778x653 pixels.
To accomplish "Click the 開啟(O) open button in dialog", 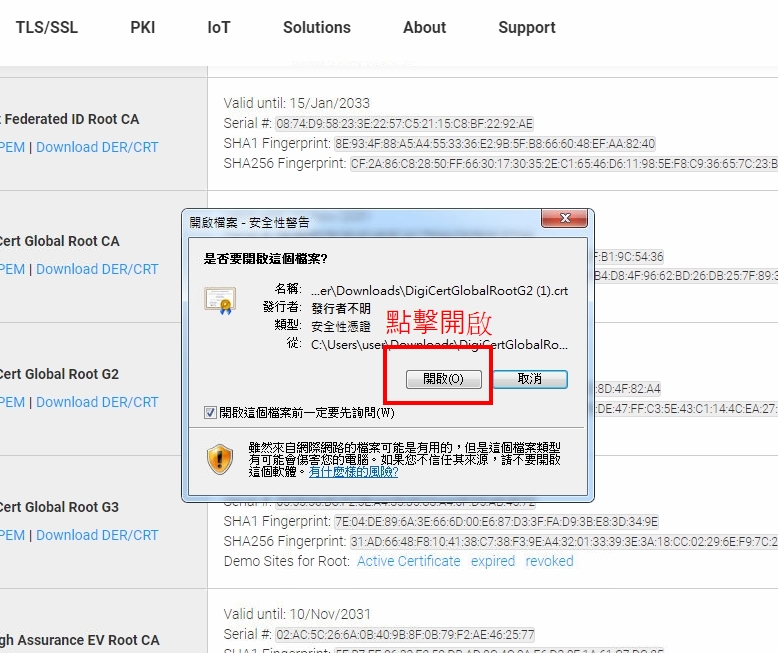I will pyautogui.click(x=444, y=379).
